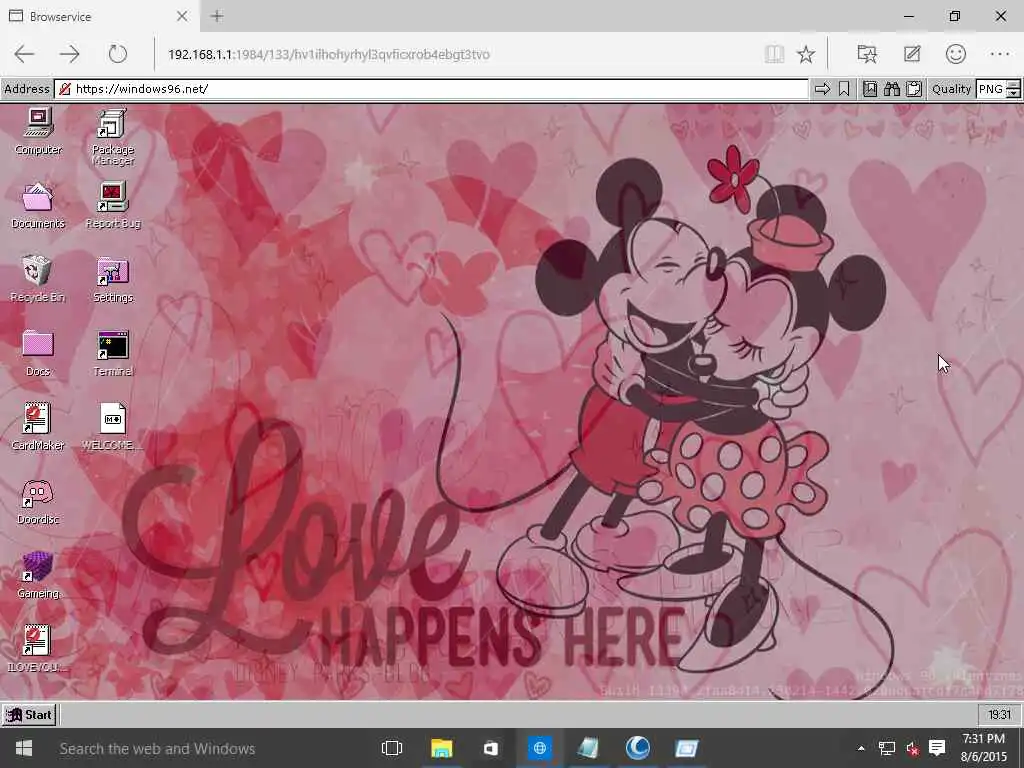
Task: Click the network tray icon
Action: click(x=886, y=748)
